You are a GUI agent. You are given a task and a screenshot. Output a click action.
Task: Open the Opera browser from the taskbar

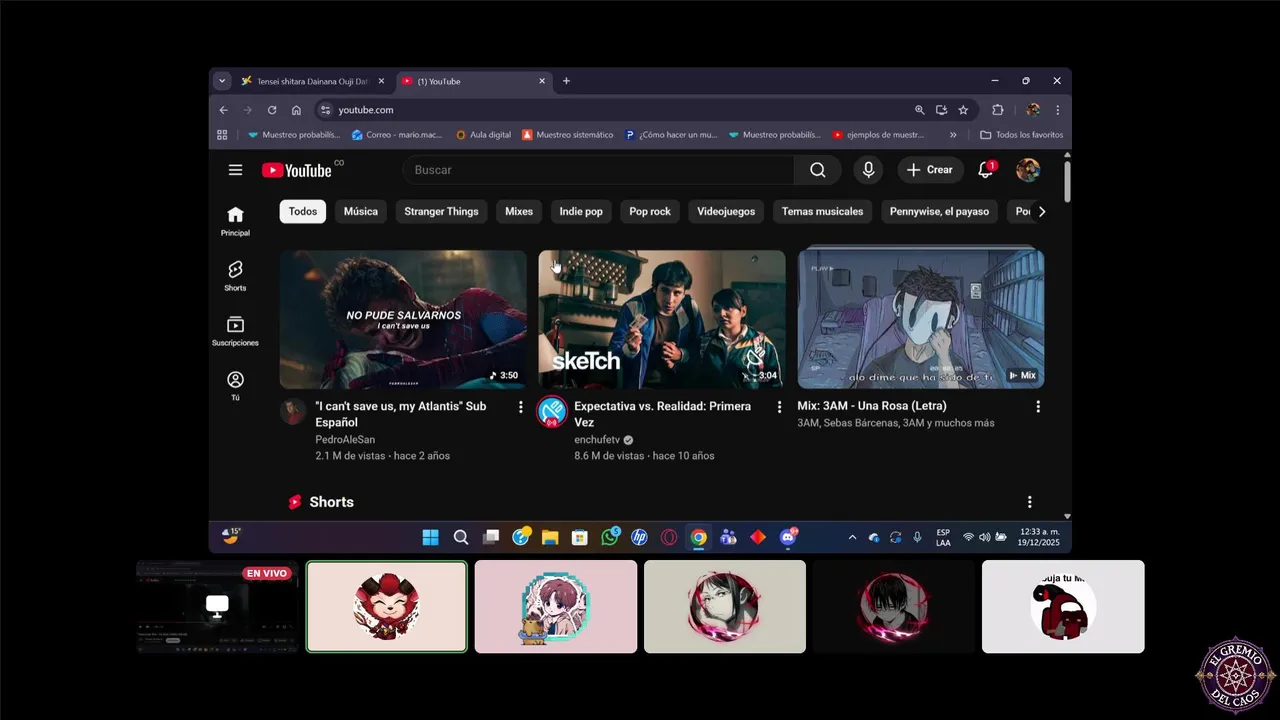pos(669,538)
